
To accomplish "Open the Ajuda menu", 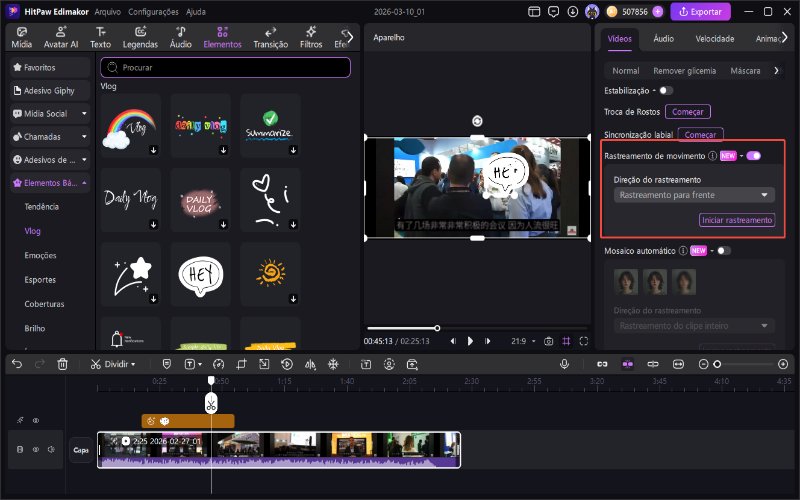I will click(x=195, y=12).
